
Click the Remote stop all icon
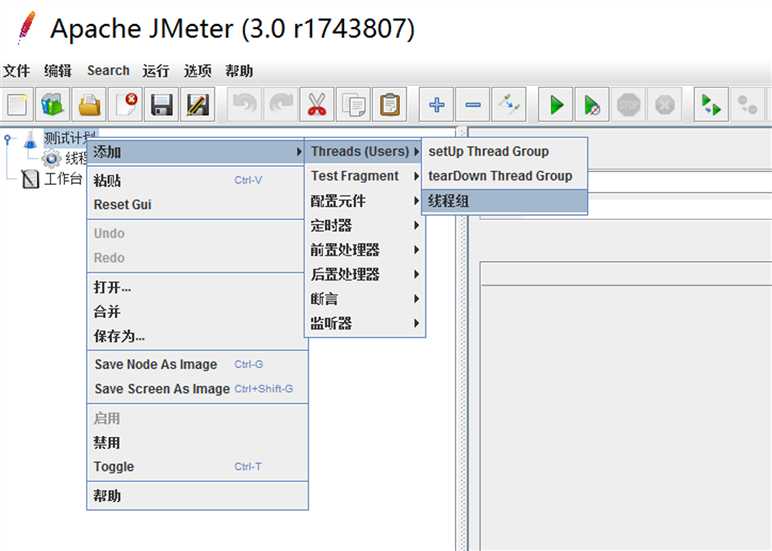tap(747, 104)
